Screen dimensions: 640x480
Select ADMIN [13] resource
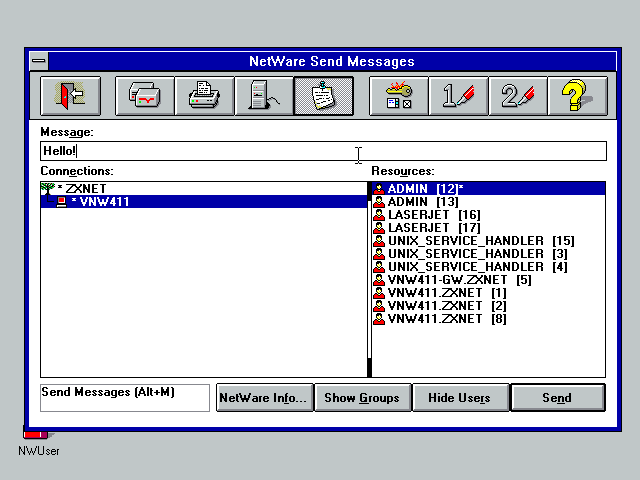[x=489, y=202]
